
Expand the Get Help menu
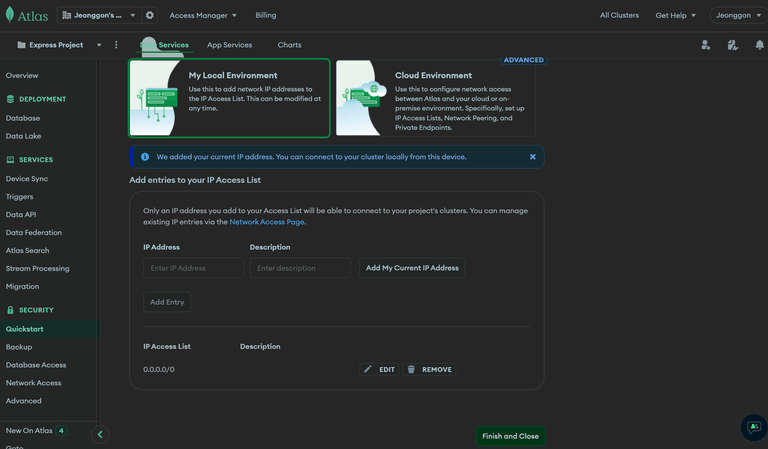pos(675,15)
